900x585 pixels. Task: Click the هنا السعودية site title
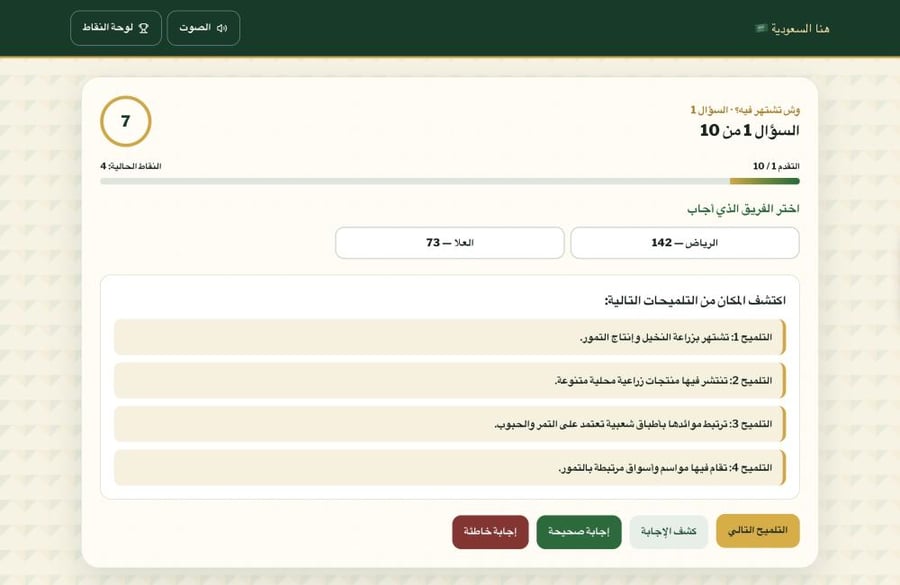(800, 29)
